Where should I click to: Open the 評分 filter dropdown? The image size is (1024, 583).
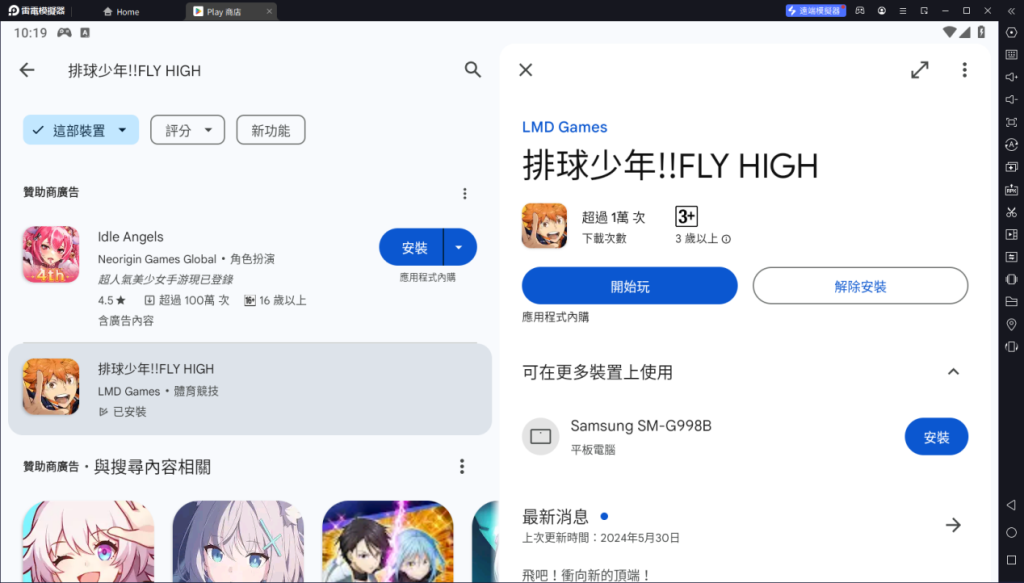187,130
